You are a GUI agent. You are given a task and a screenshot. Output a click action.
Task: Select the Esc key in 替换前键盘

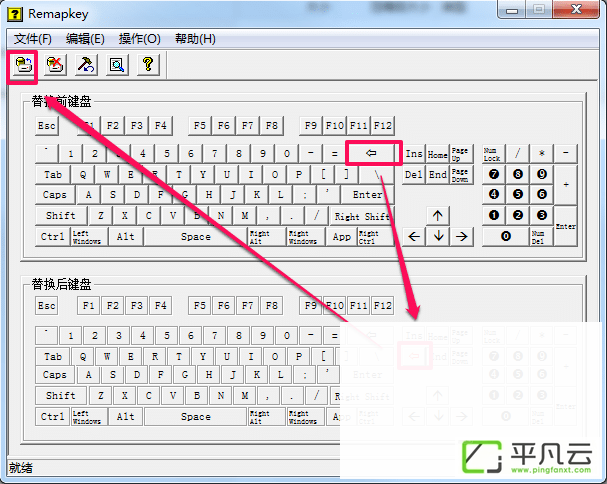click(47, 126)
